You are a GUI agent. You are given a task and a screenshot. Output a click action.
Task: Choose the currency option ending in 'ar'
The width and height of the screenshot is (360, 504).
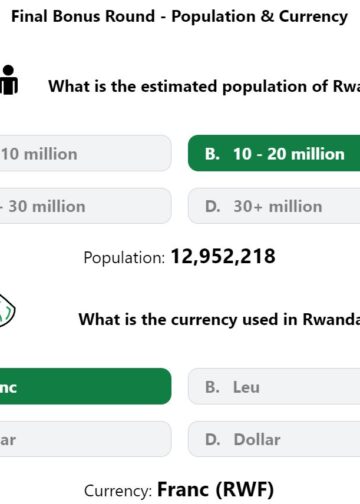(x=86, y=439)
